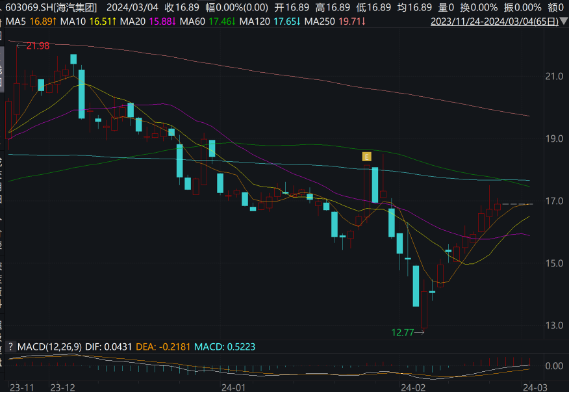Click the 15.0 price axis label

[554, 263]
